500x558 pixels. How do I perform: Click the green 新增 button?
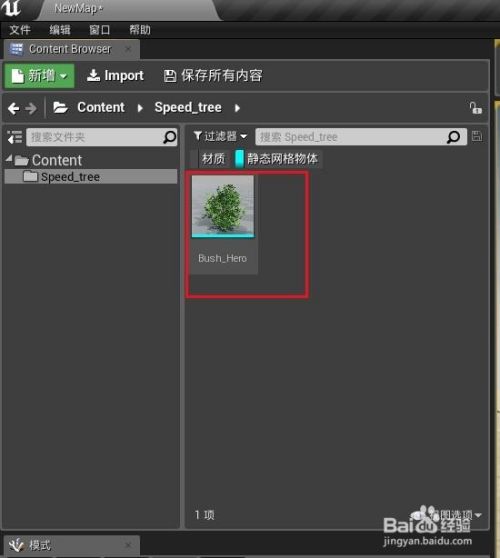pyautogui.click(x=39, y=76)
